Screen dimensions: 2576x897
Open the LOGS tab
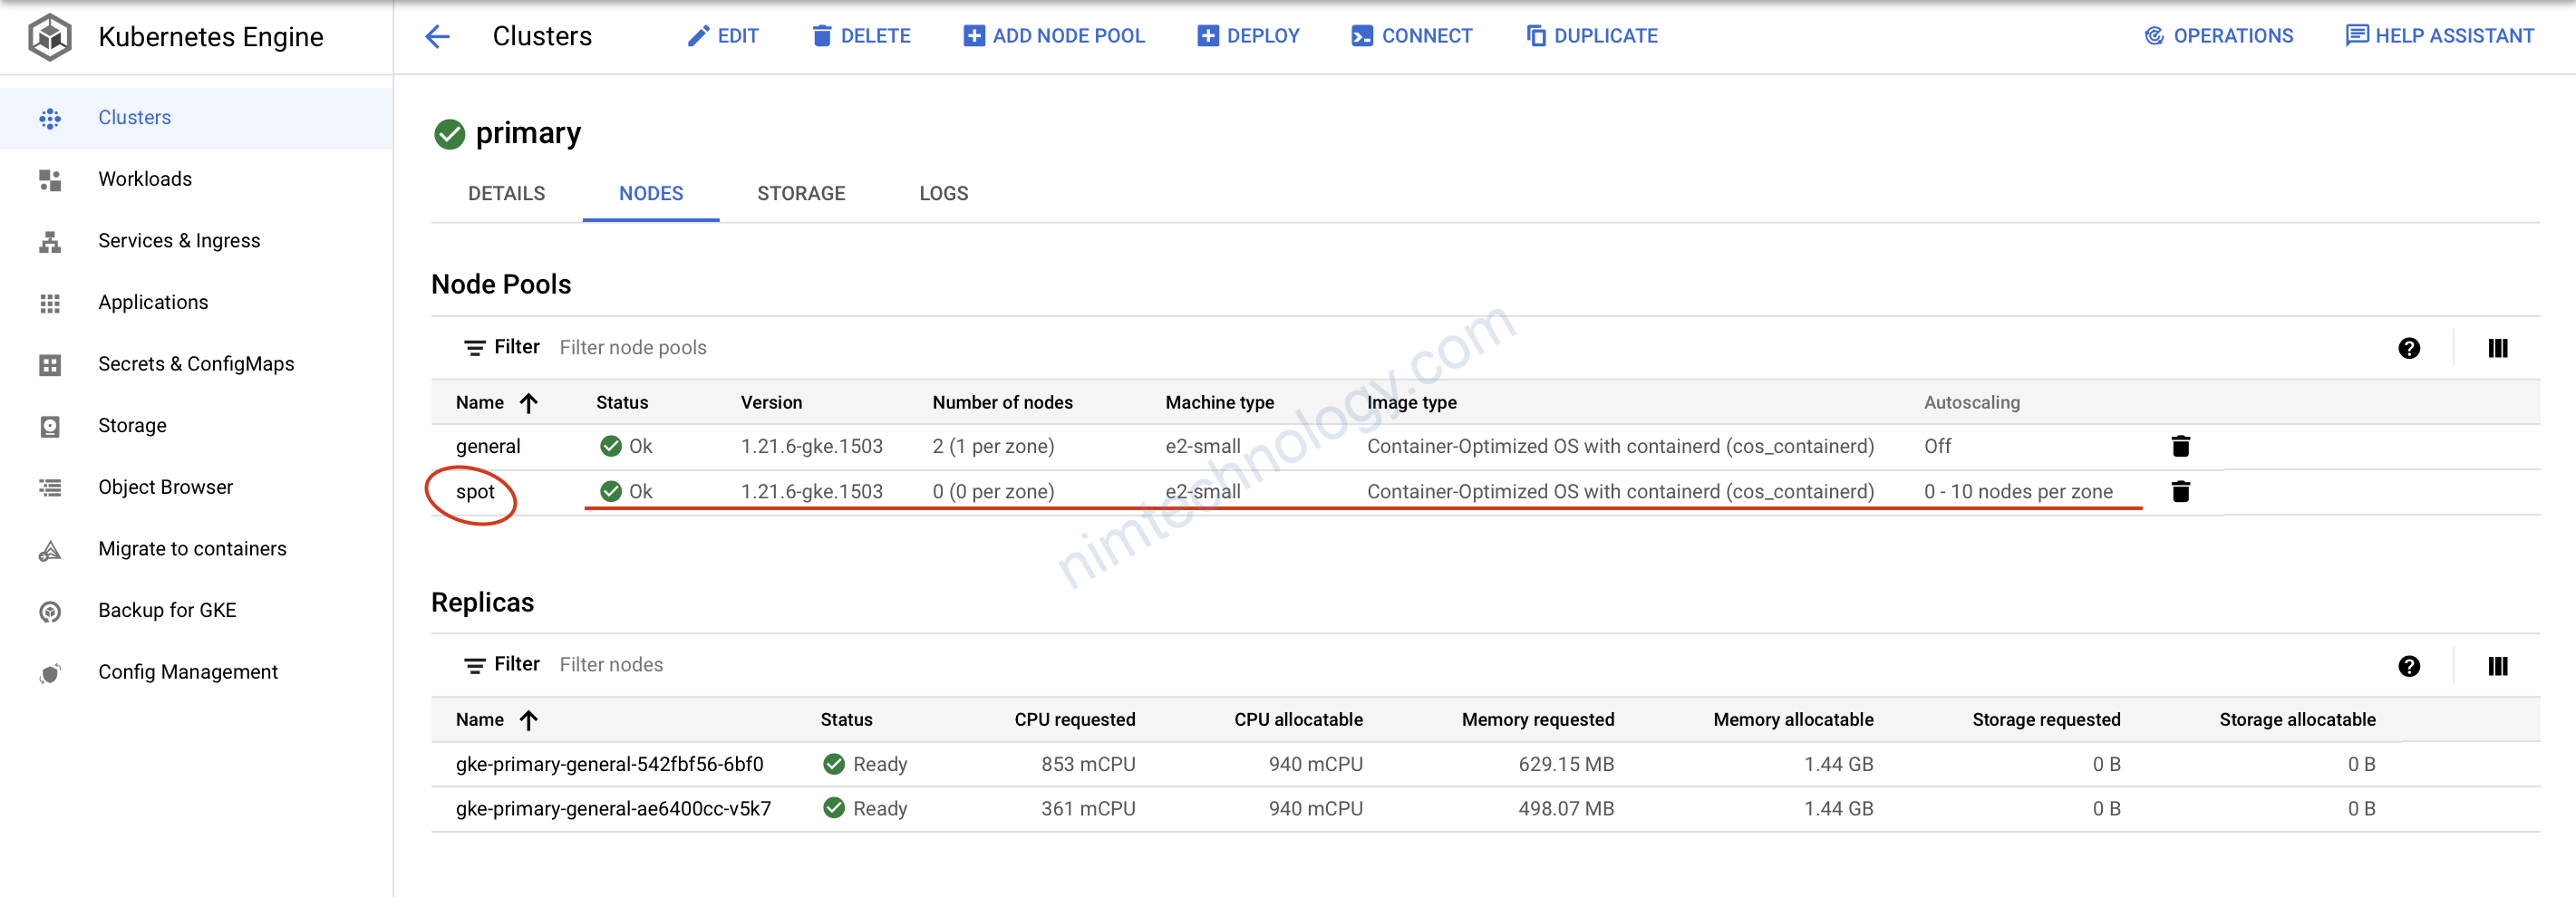point(943,194)
